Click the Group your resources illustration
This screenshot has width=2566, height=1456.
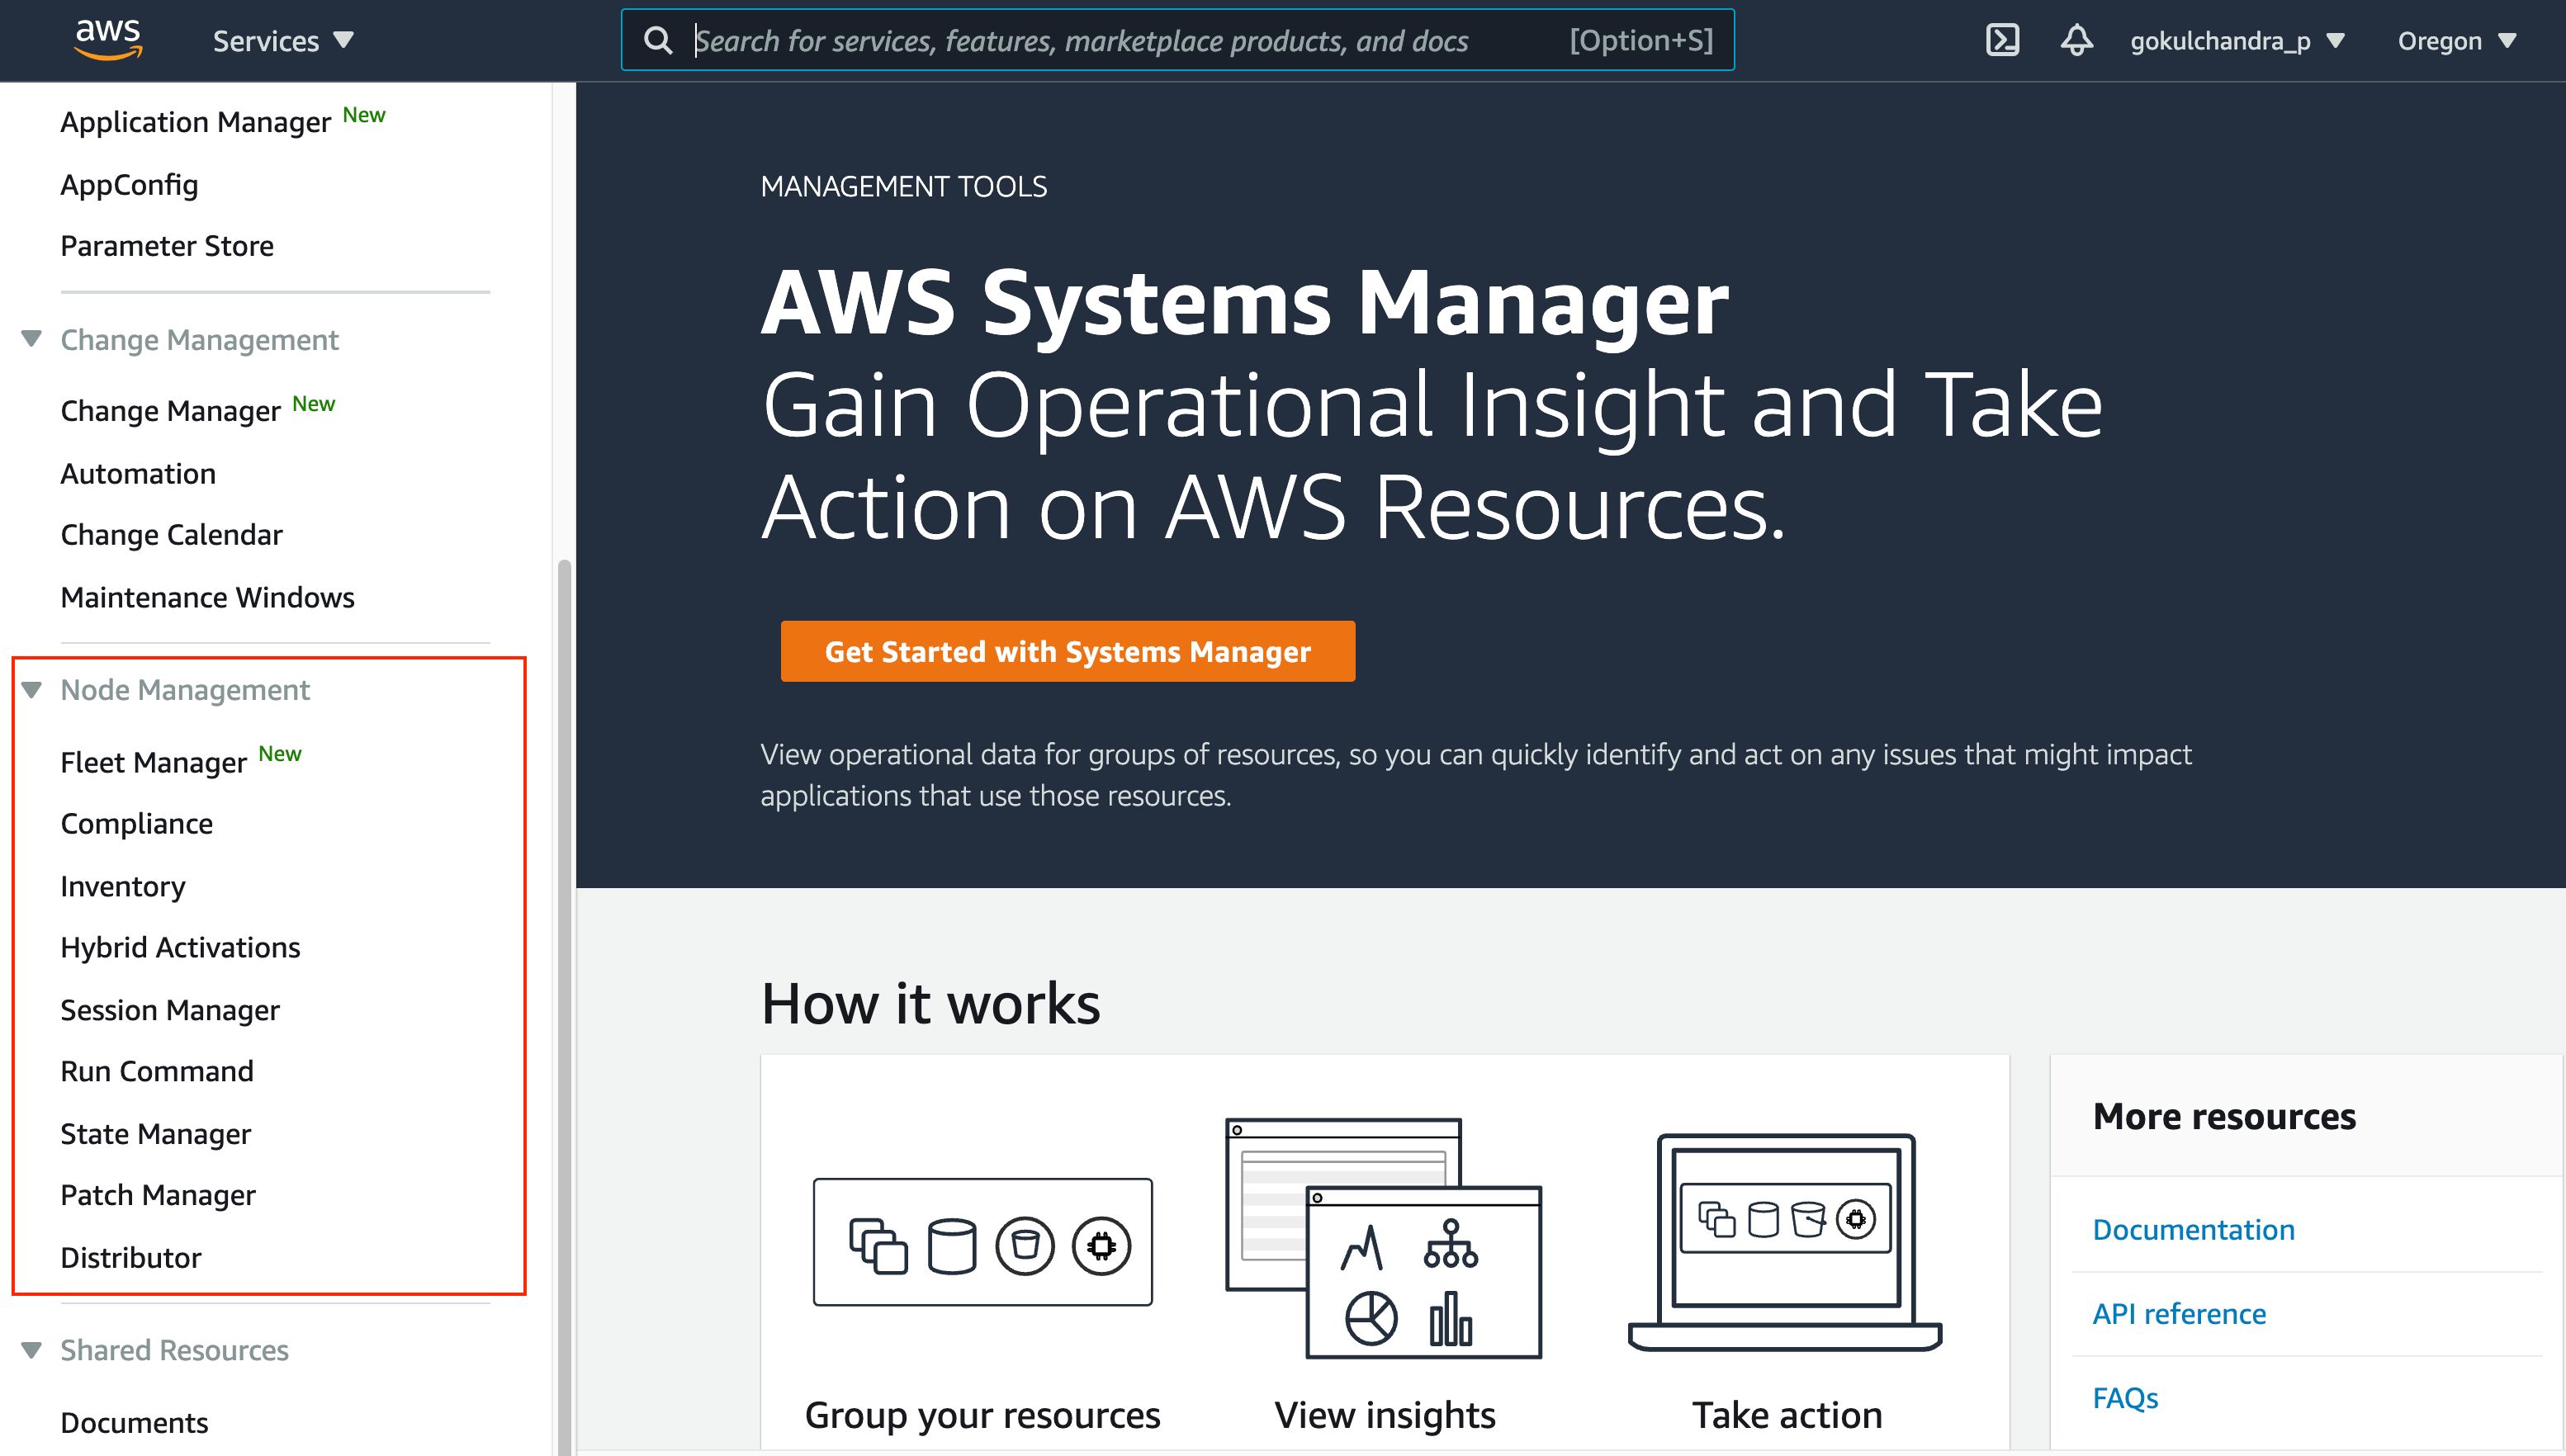982,1241
